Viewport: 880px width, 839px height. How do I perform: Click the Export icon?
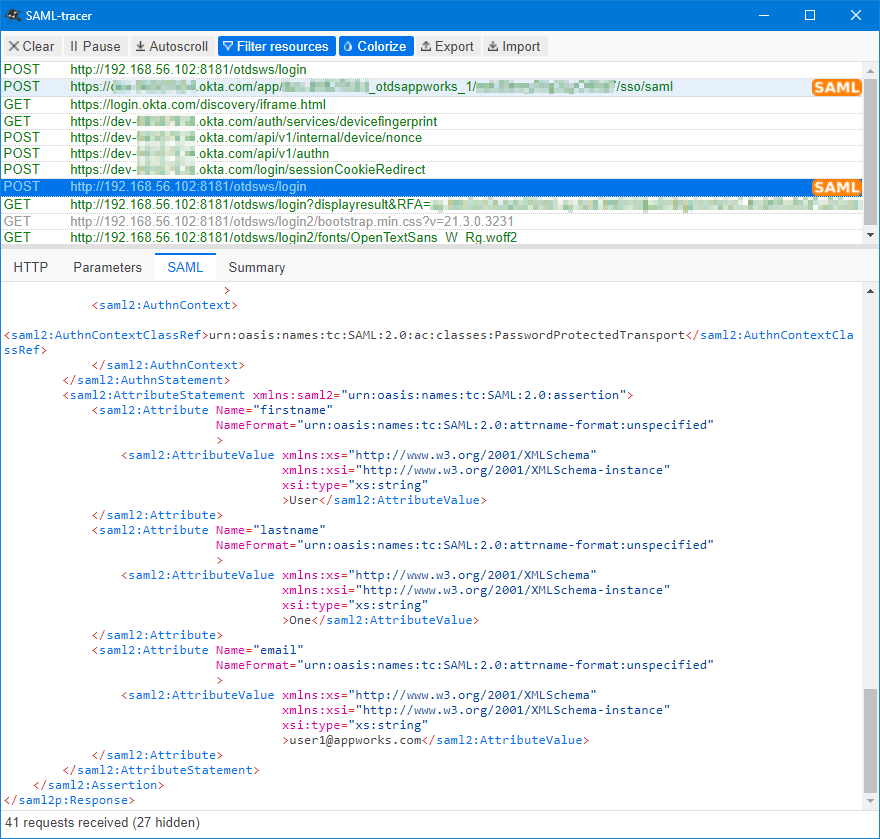coord(427,46)
